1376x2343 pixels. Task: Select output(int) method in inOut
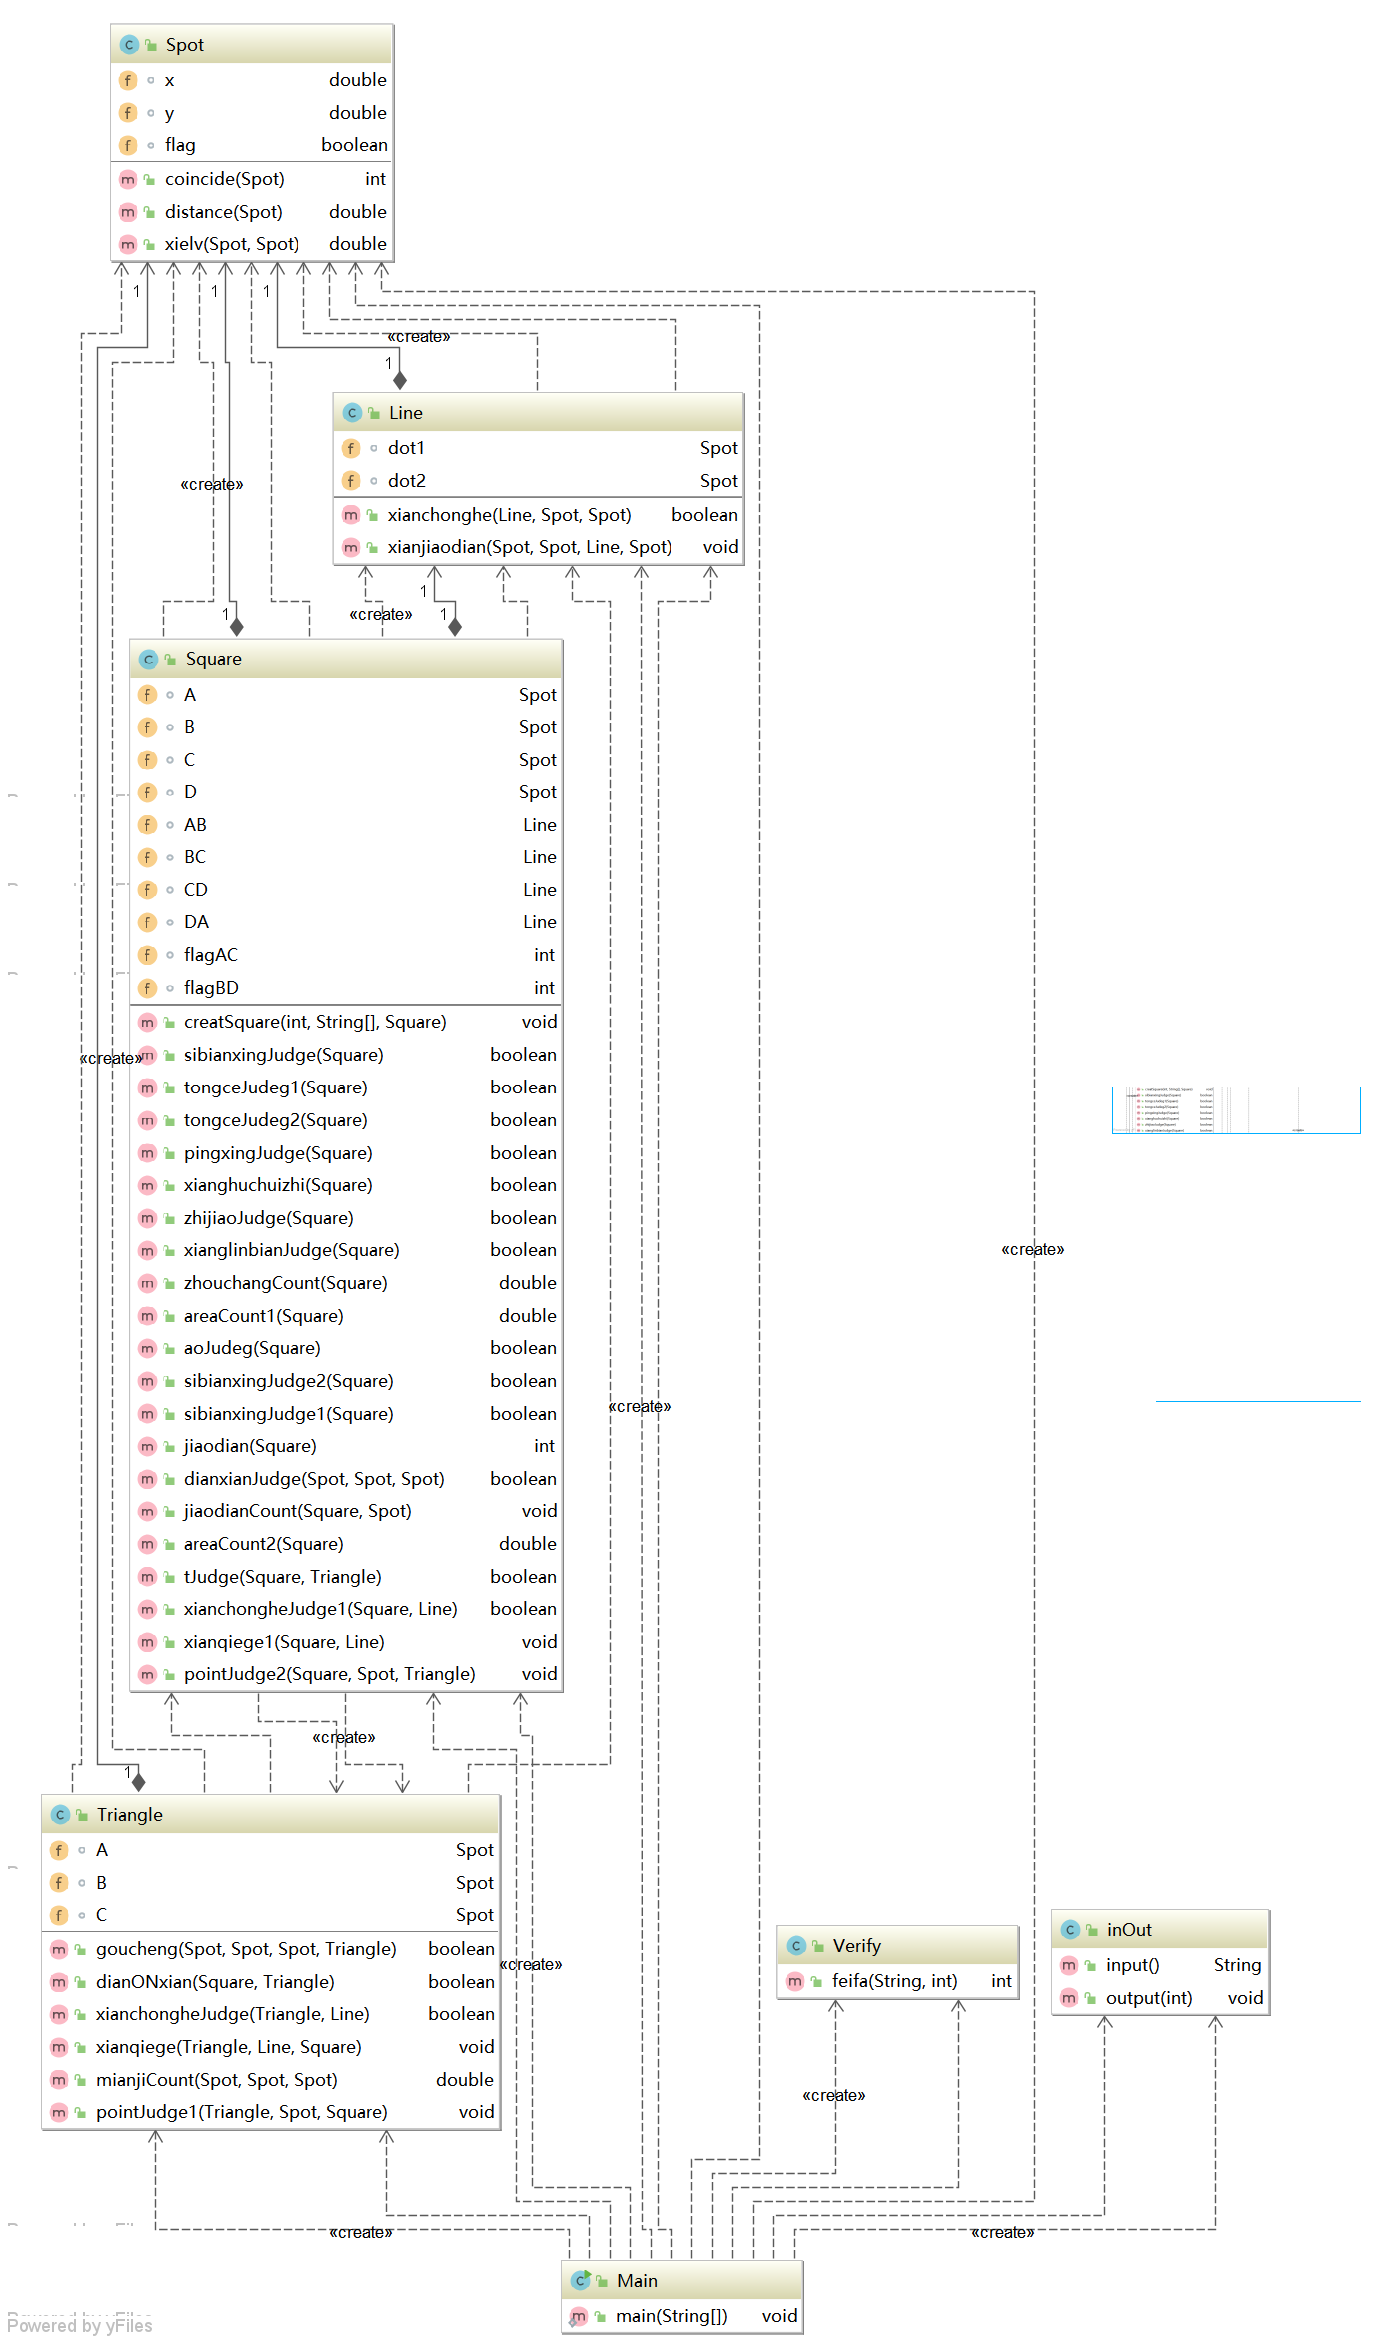pos(1161,1998)
